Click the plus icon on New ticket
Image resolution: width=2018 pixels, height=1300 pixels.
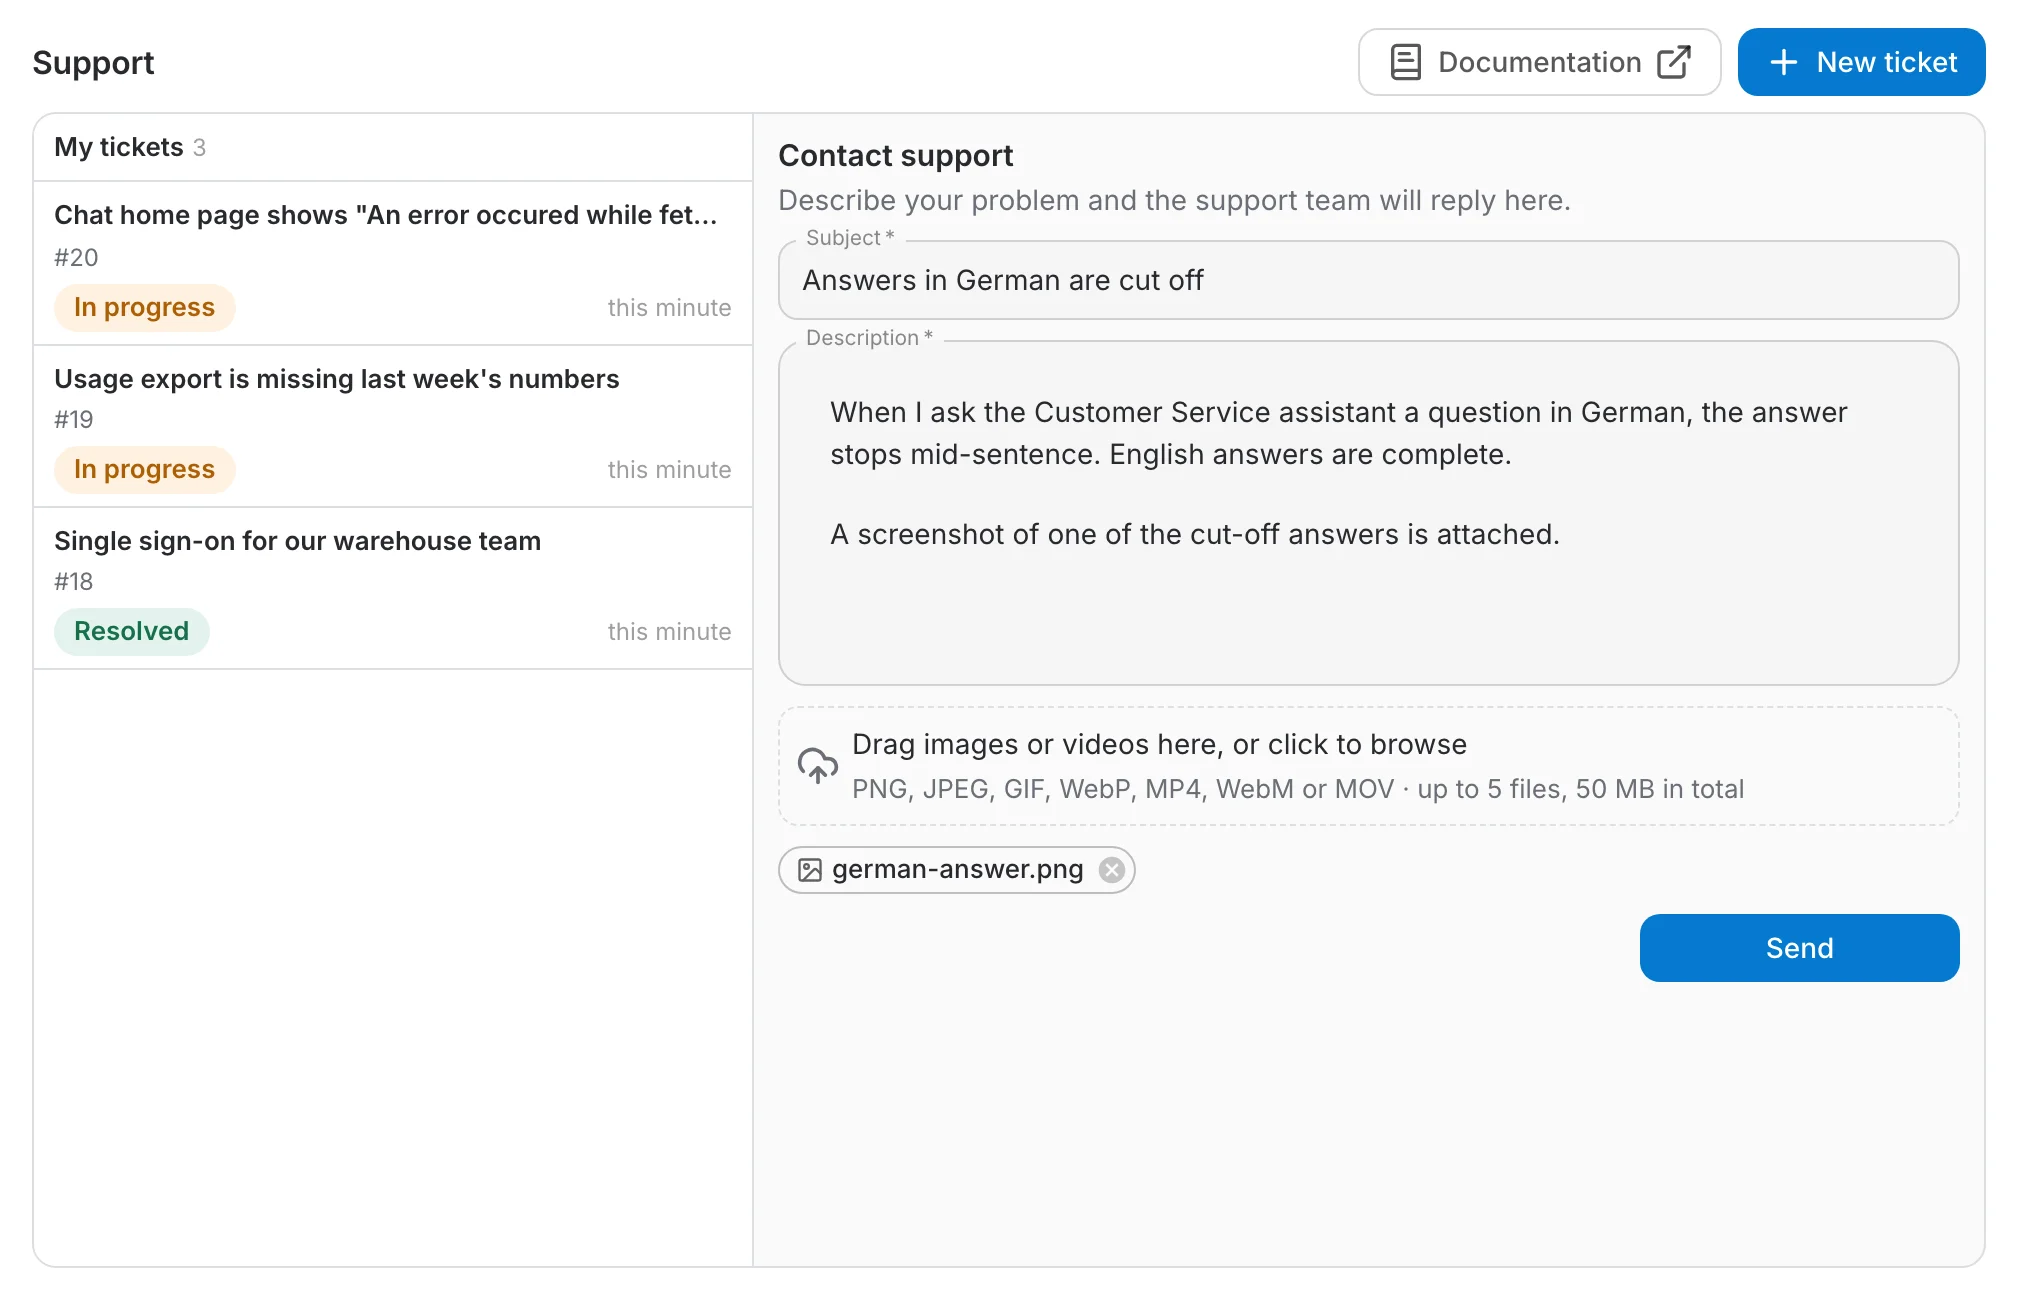[1784, 62]
